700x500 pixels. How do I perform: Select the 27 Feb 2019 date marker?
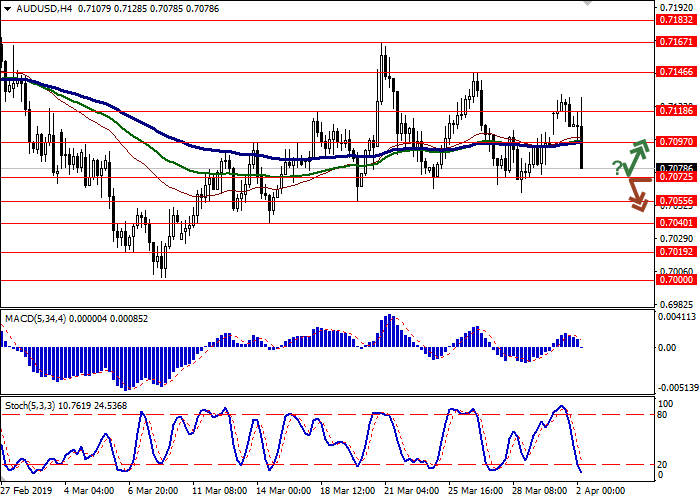(27, 491)
